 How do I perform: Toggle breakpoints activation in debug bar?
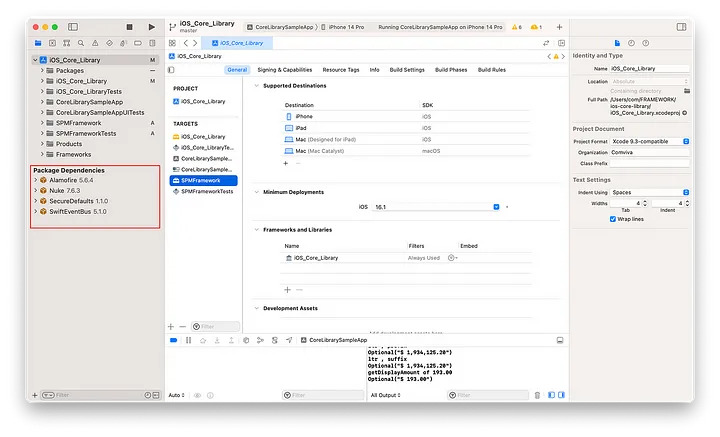click(174, 341)
